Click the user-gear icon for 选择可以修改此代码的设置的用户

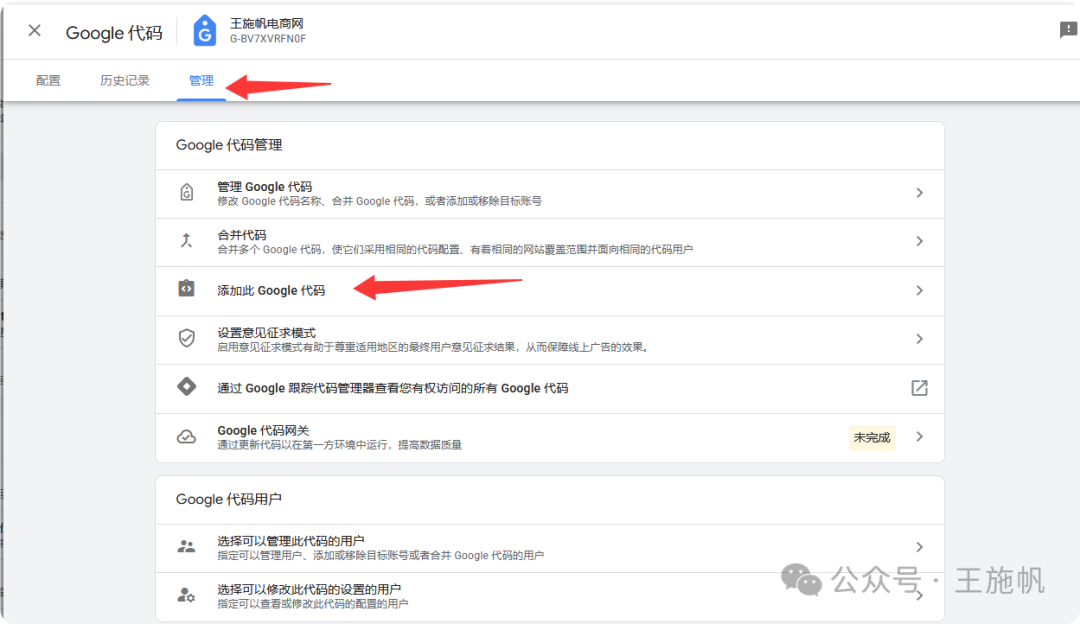pos(187,595)
